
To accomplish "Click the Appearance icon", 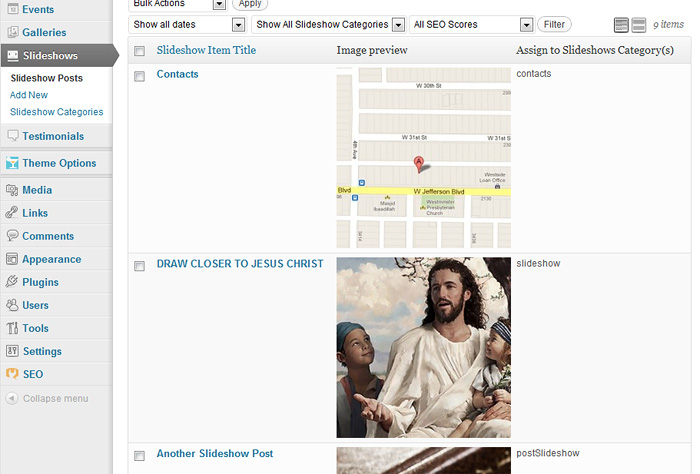I will coord(12,258).
